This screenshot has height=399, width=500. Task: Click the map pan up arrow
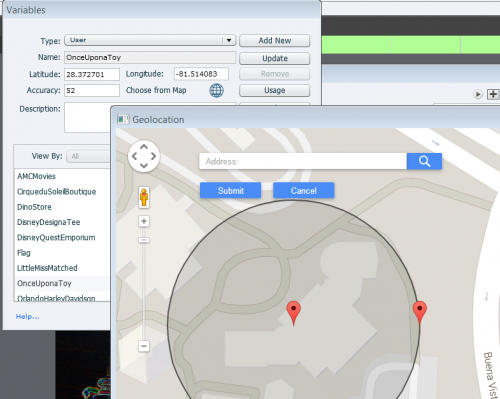(144, 147)
